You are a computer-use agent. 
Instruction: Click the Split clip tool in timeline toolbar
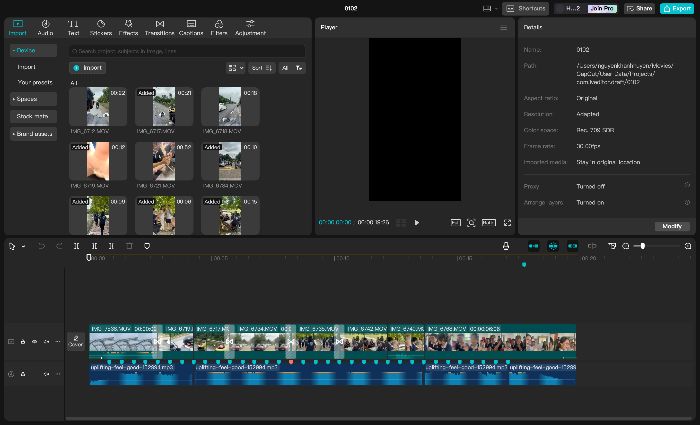click(x=77, y=246)
